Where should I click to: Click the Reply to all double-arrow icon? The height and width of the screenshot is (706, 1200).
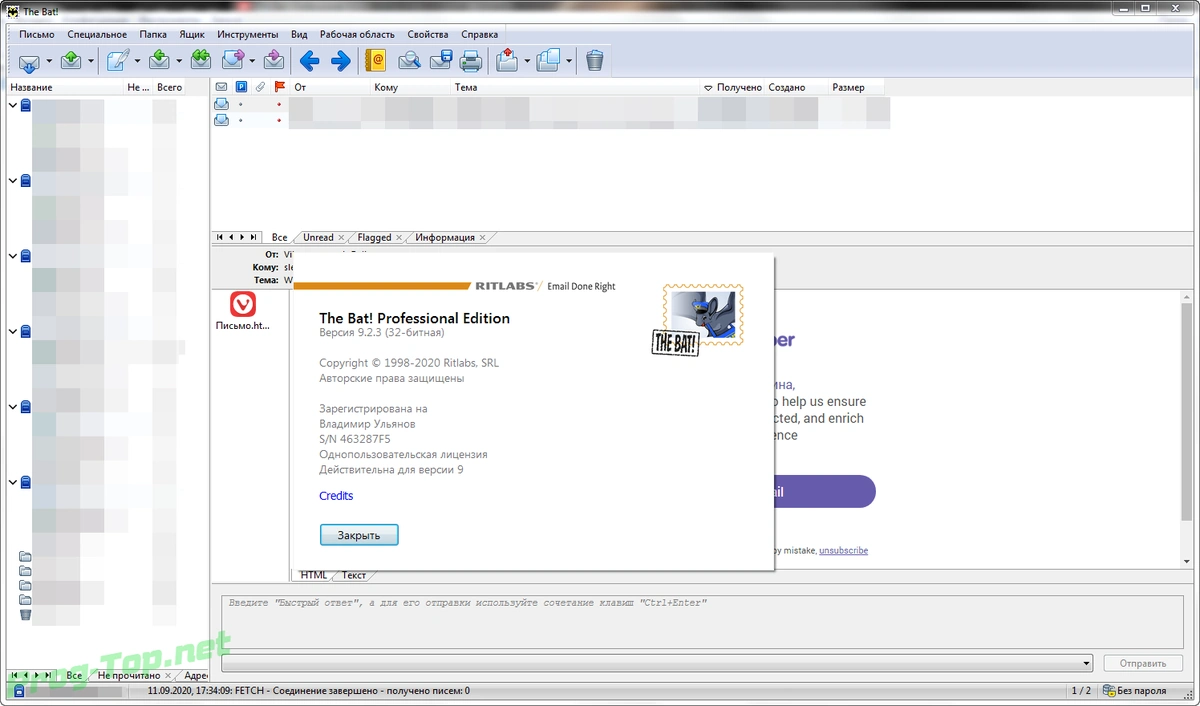tap(201, 61)
